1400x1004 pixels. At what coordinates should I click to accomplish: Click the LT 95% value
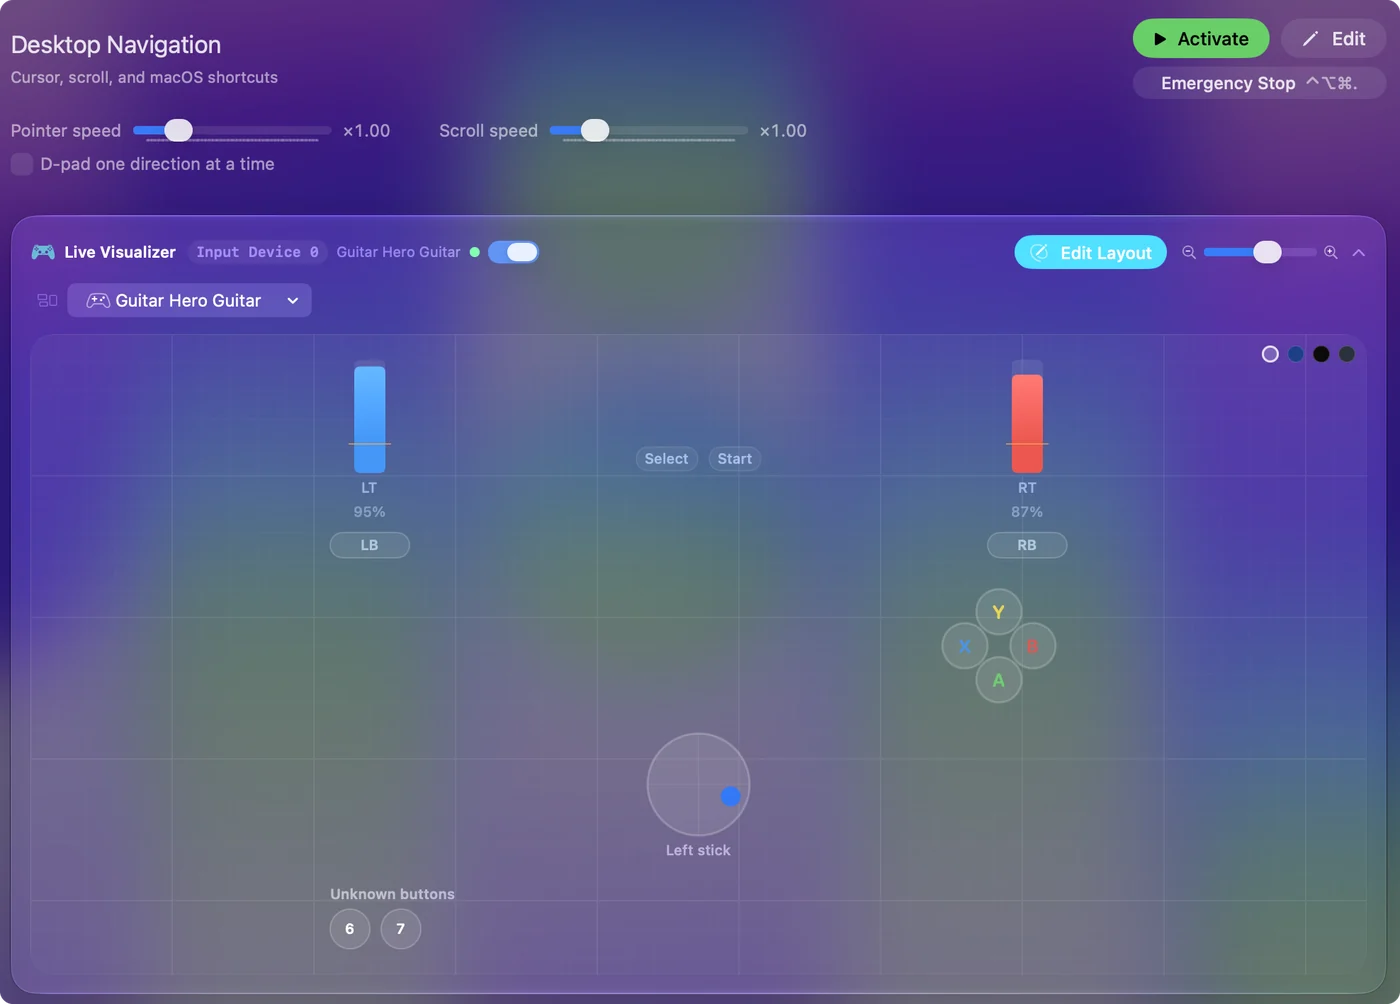pyautogui.click(x=370, y=512)
